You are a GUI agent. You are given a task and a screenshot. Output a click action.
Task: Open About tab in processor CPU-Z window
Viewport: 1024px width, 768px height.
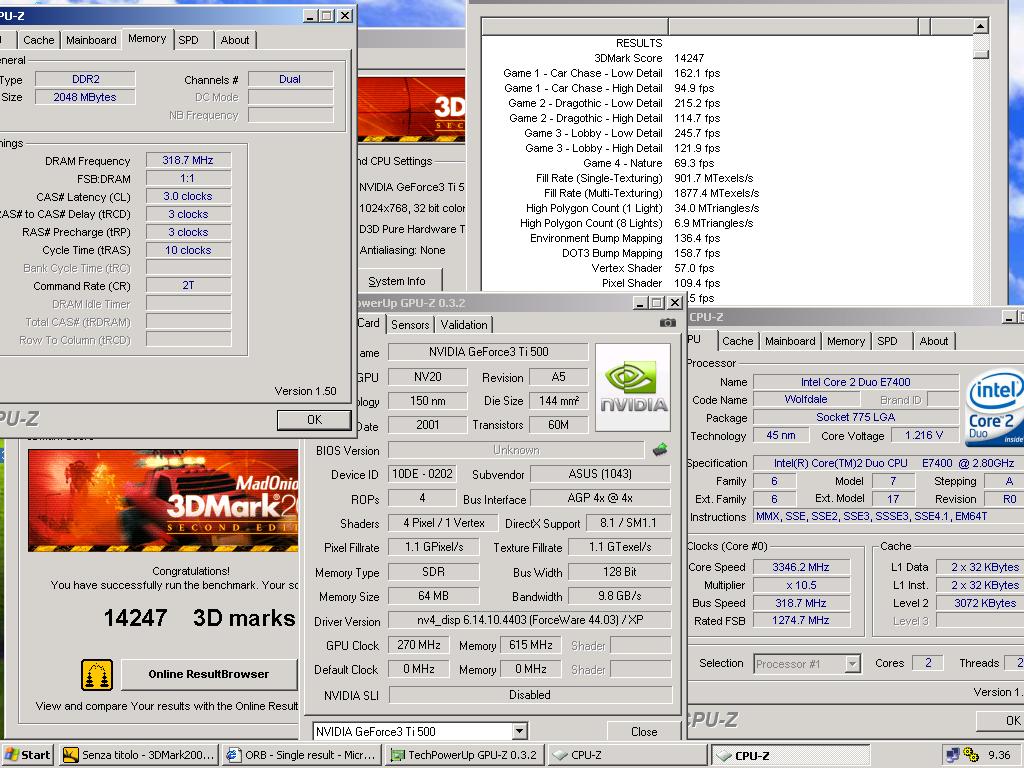(x=934, y=341)
